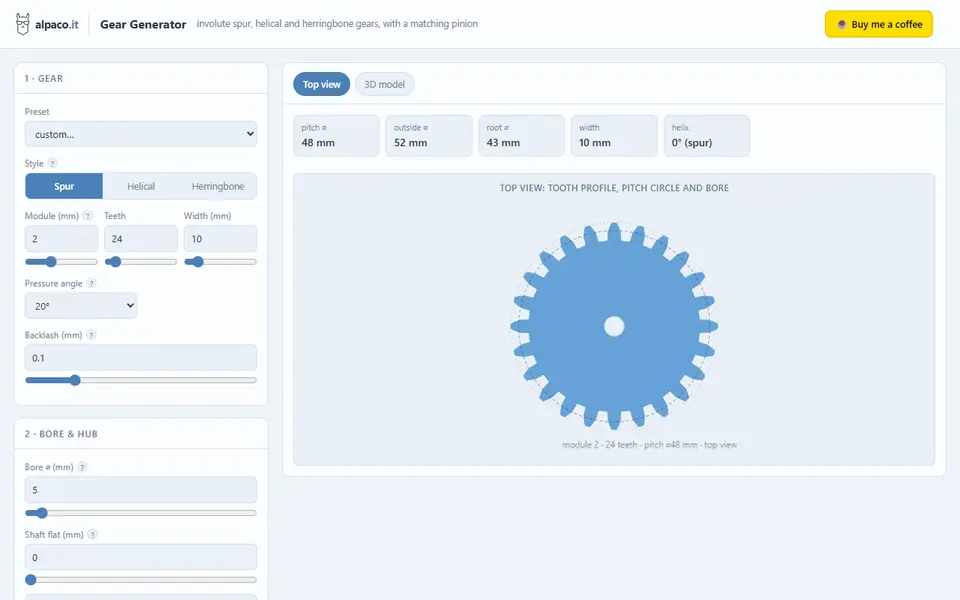Adjust the Backlash slider
The height and width of the screenshot is (600, 960).
(141, 380)
